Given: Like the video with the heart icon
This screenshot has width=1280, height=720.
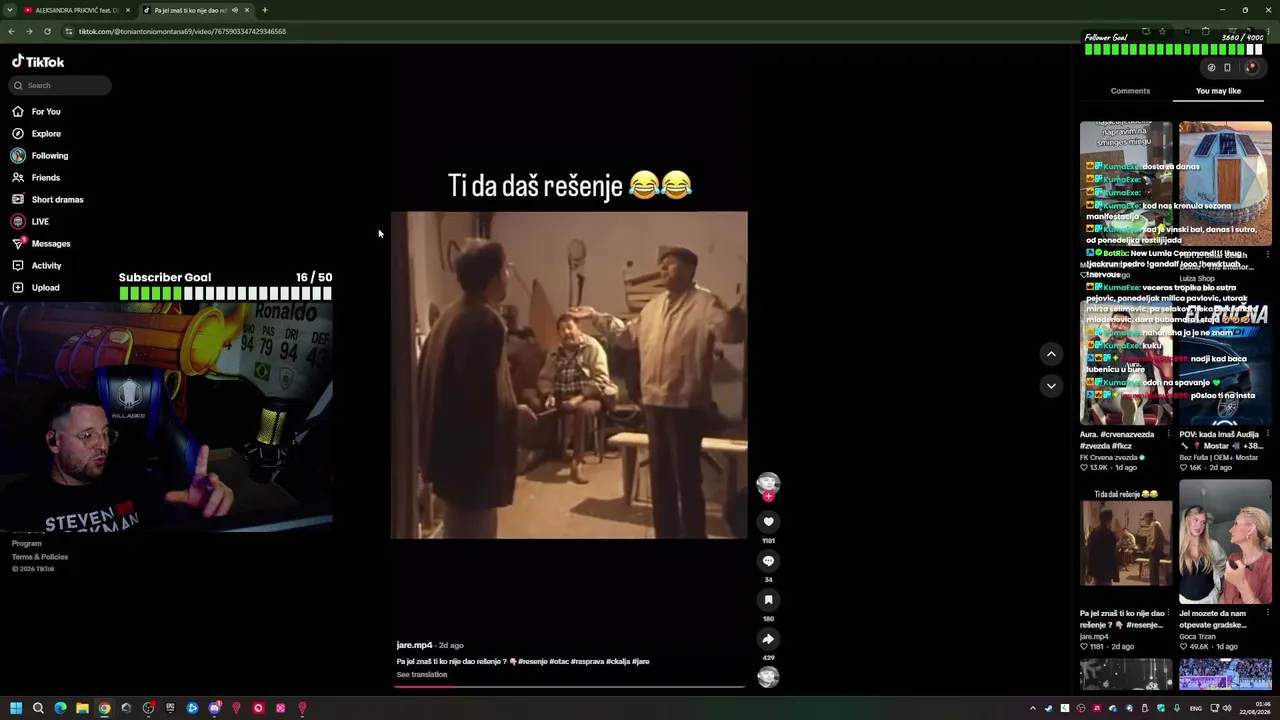Looking at the screenshot, I should [768, 521].
